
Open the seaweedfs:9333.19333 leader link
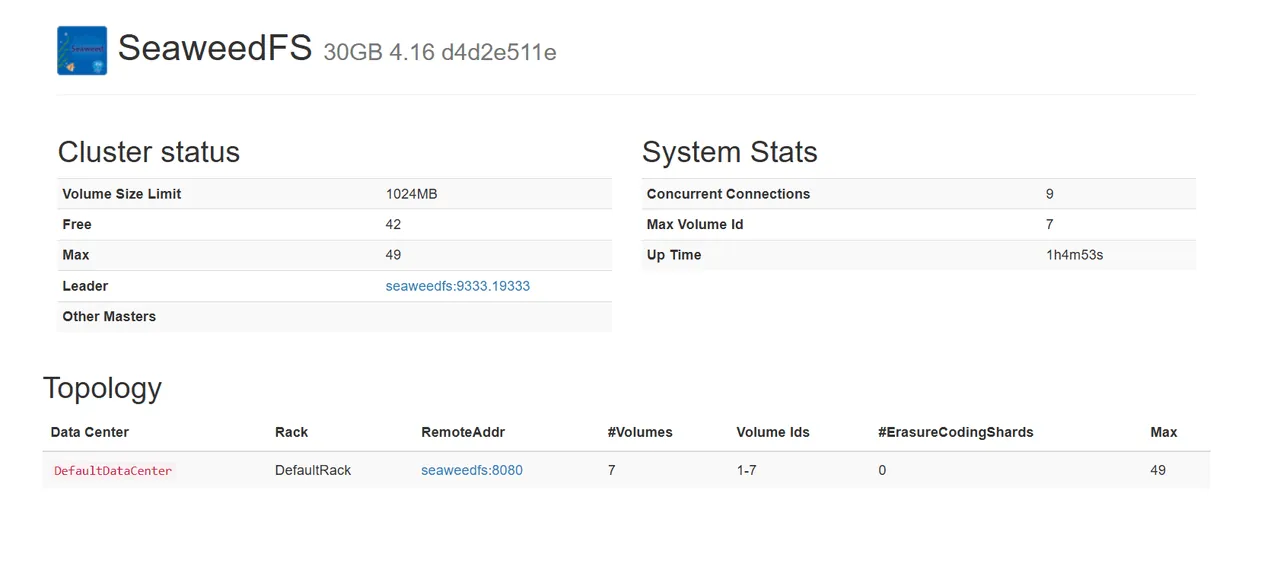tap(458, 286)
